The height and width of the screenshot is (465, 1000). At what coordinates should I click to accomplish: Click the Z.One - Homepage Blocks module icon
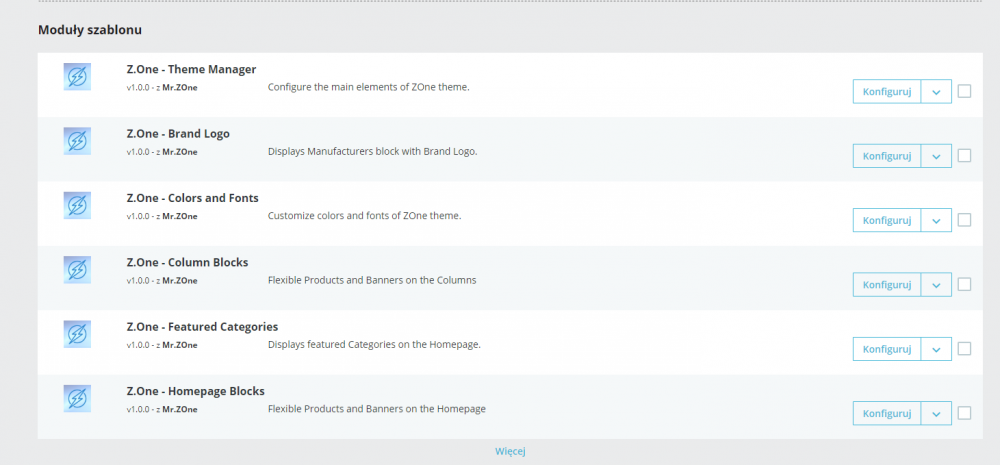click(77, 399)
